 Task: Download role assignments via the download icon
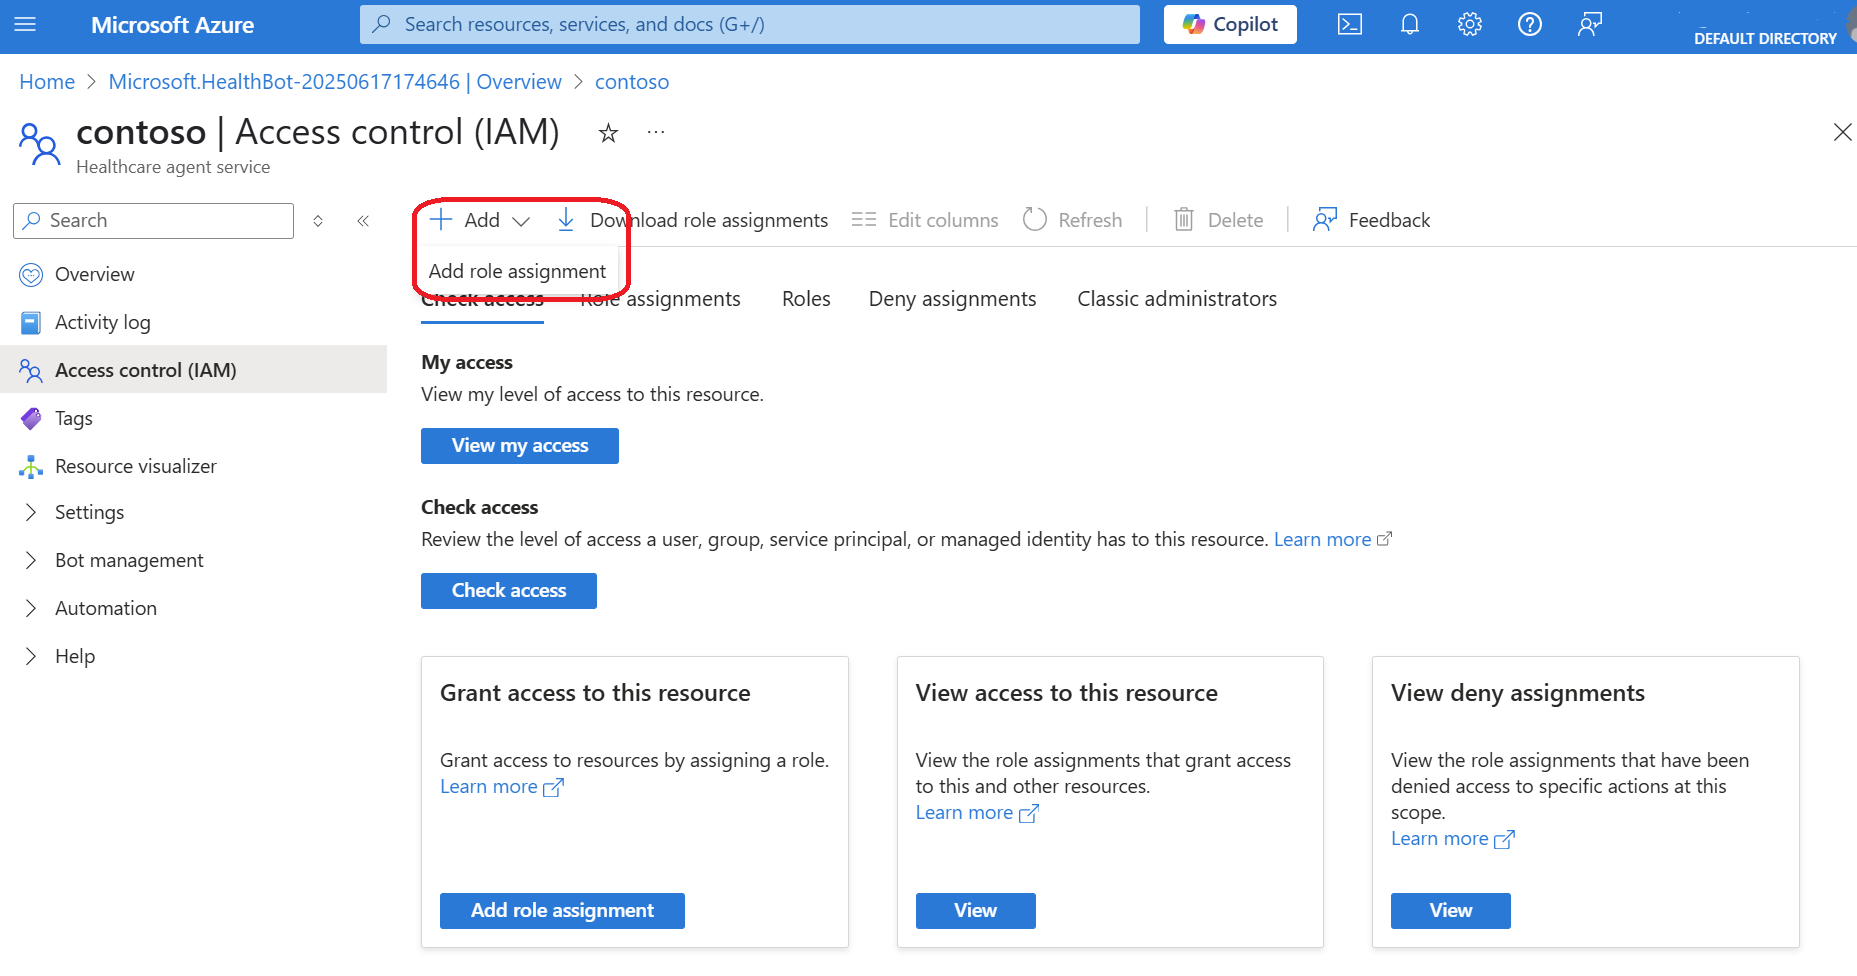[566, 219]
